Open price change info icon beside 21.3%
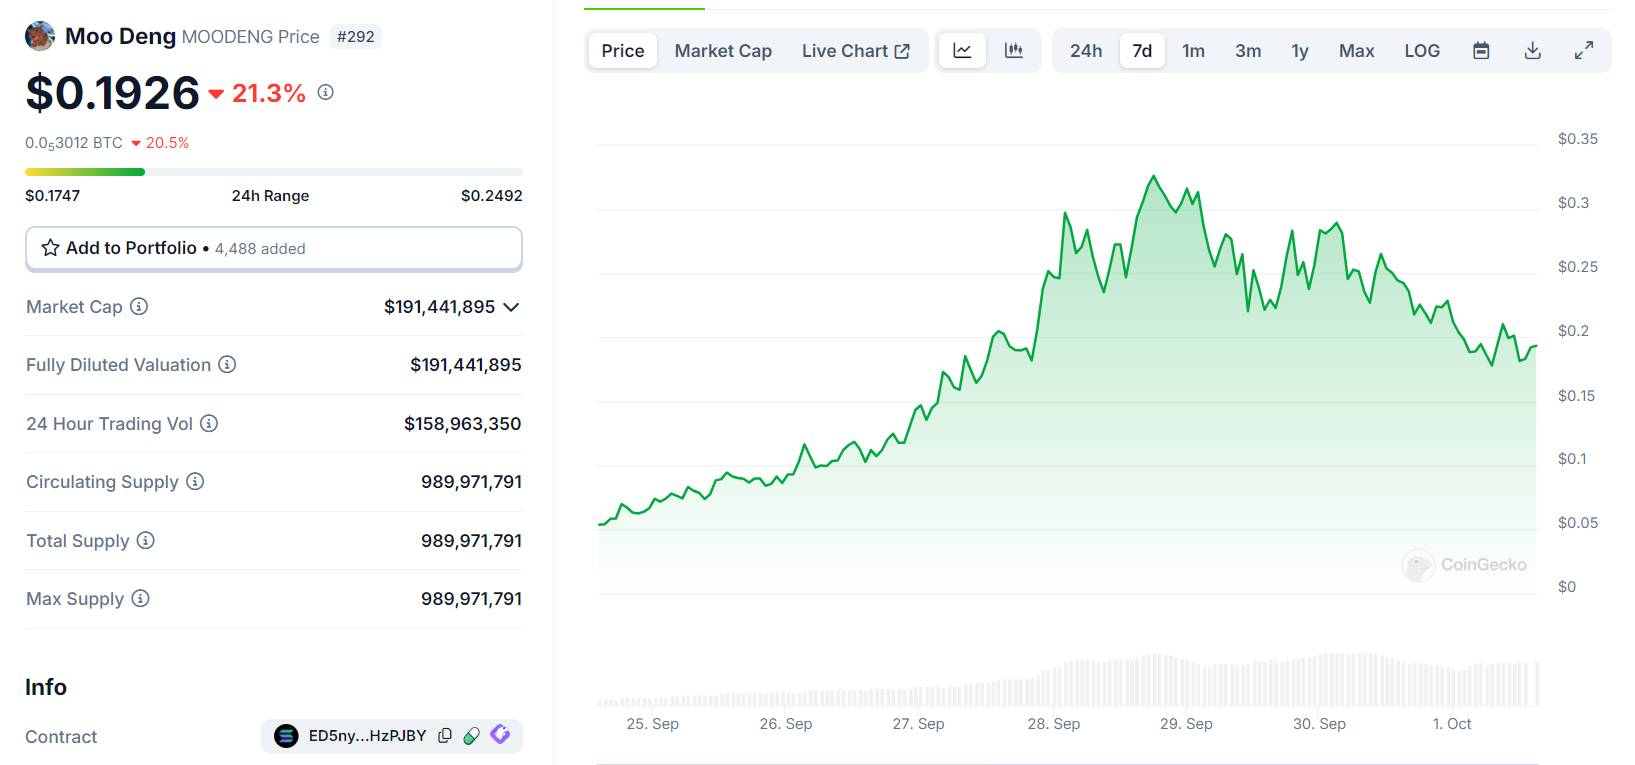This screenshot has height=765, width=1635. click(x=326, y=92)
